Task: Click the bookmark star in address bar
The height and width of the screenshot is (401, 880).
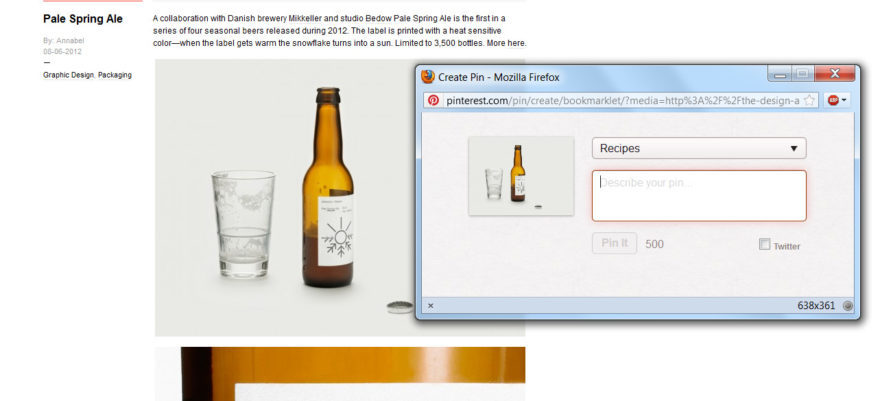Action: point(809,101)
